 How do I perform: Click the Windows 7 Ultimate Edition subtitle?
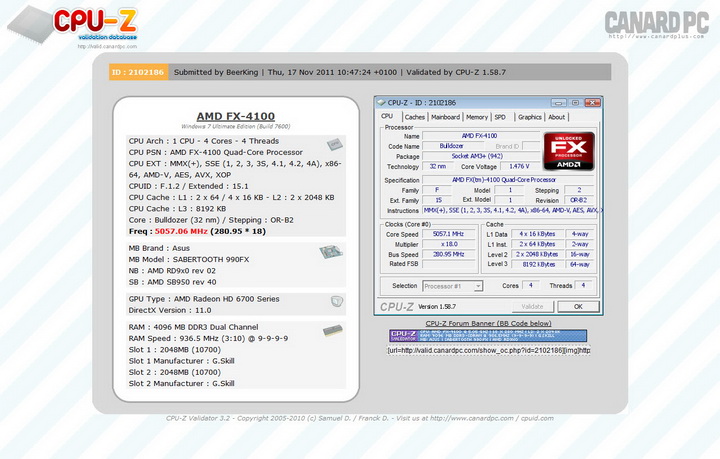coord(236,126)
